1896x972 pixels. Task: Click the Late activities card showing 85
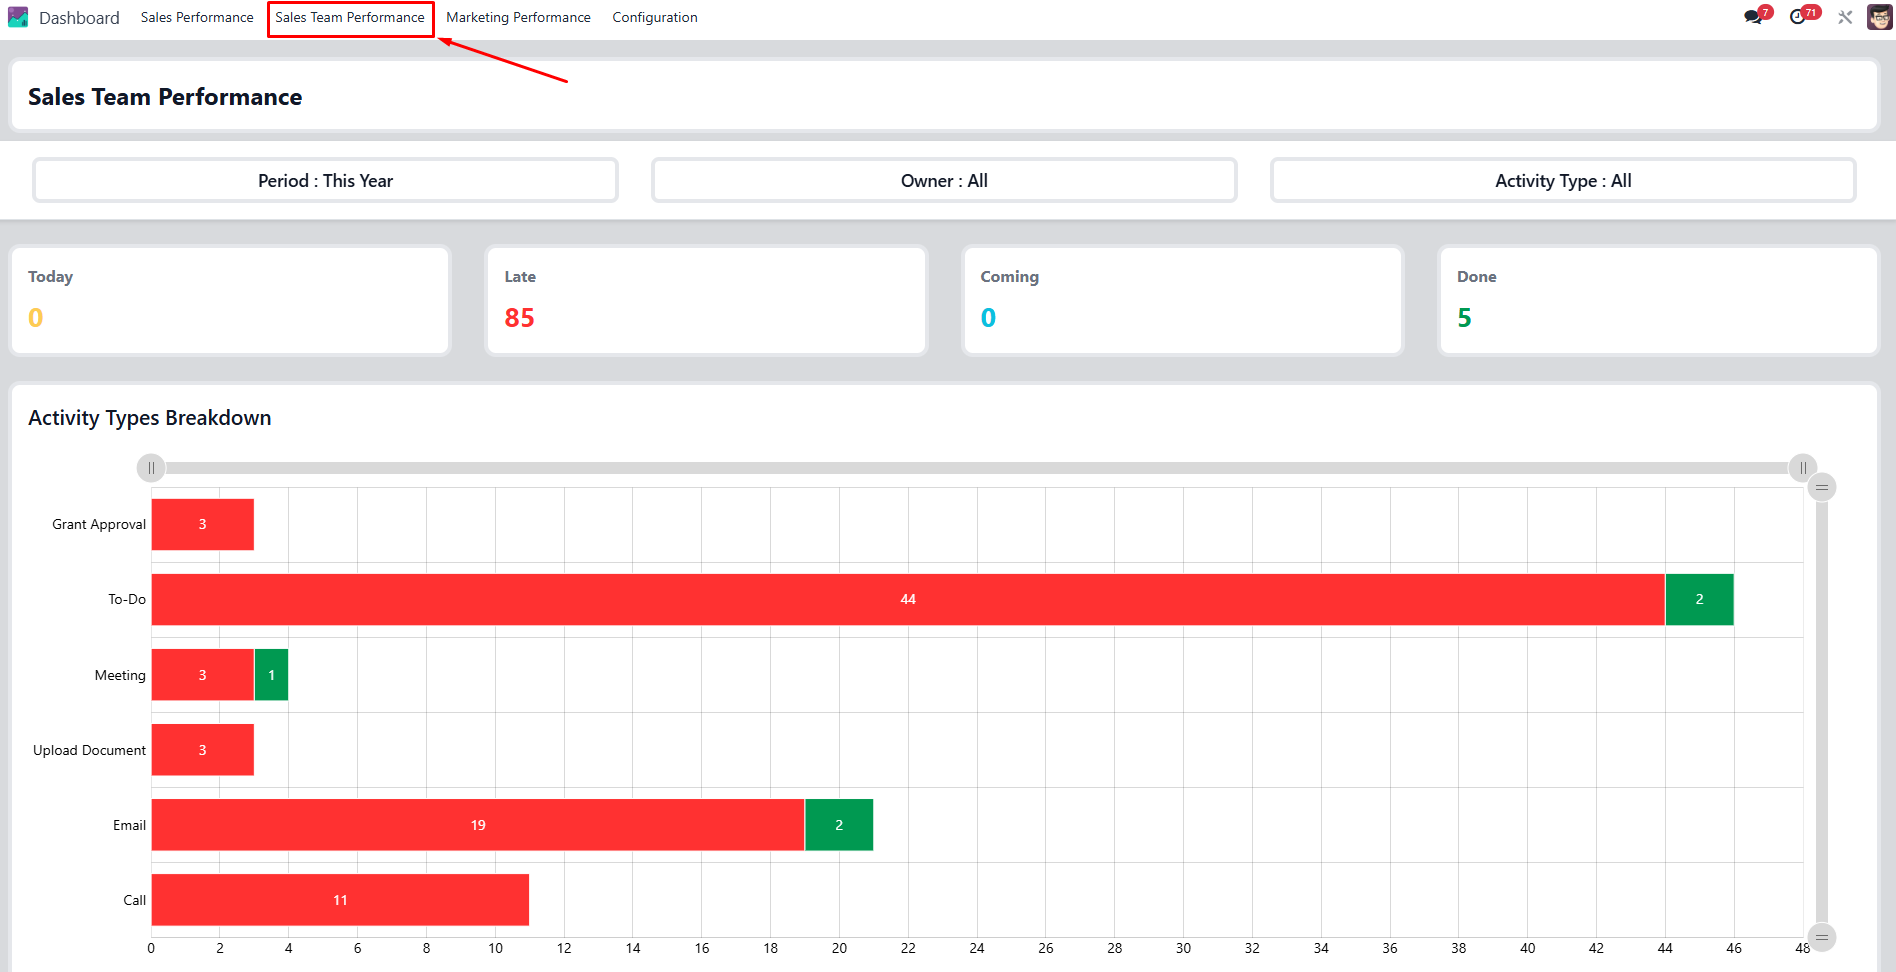[706, 300]
